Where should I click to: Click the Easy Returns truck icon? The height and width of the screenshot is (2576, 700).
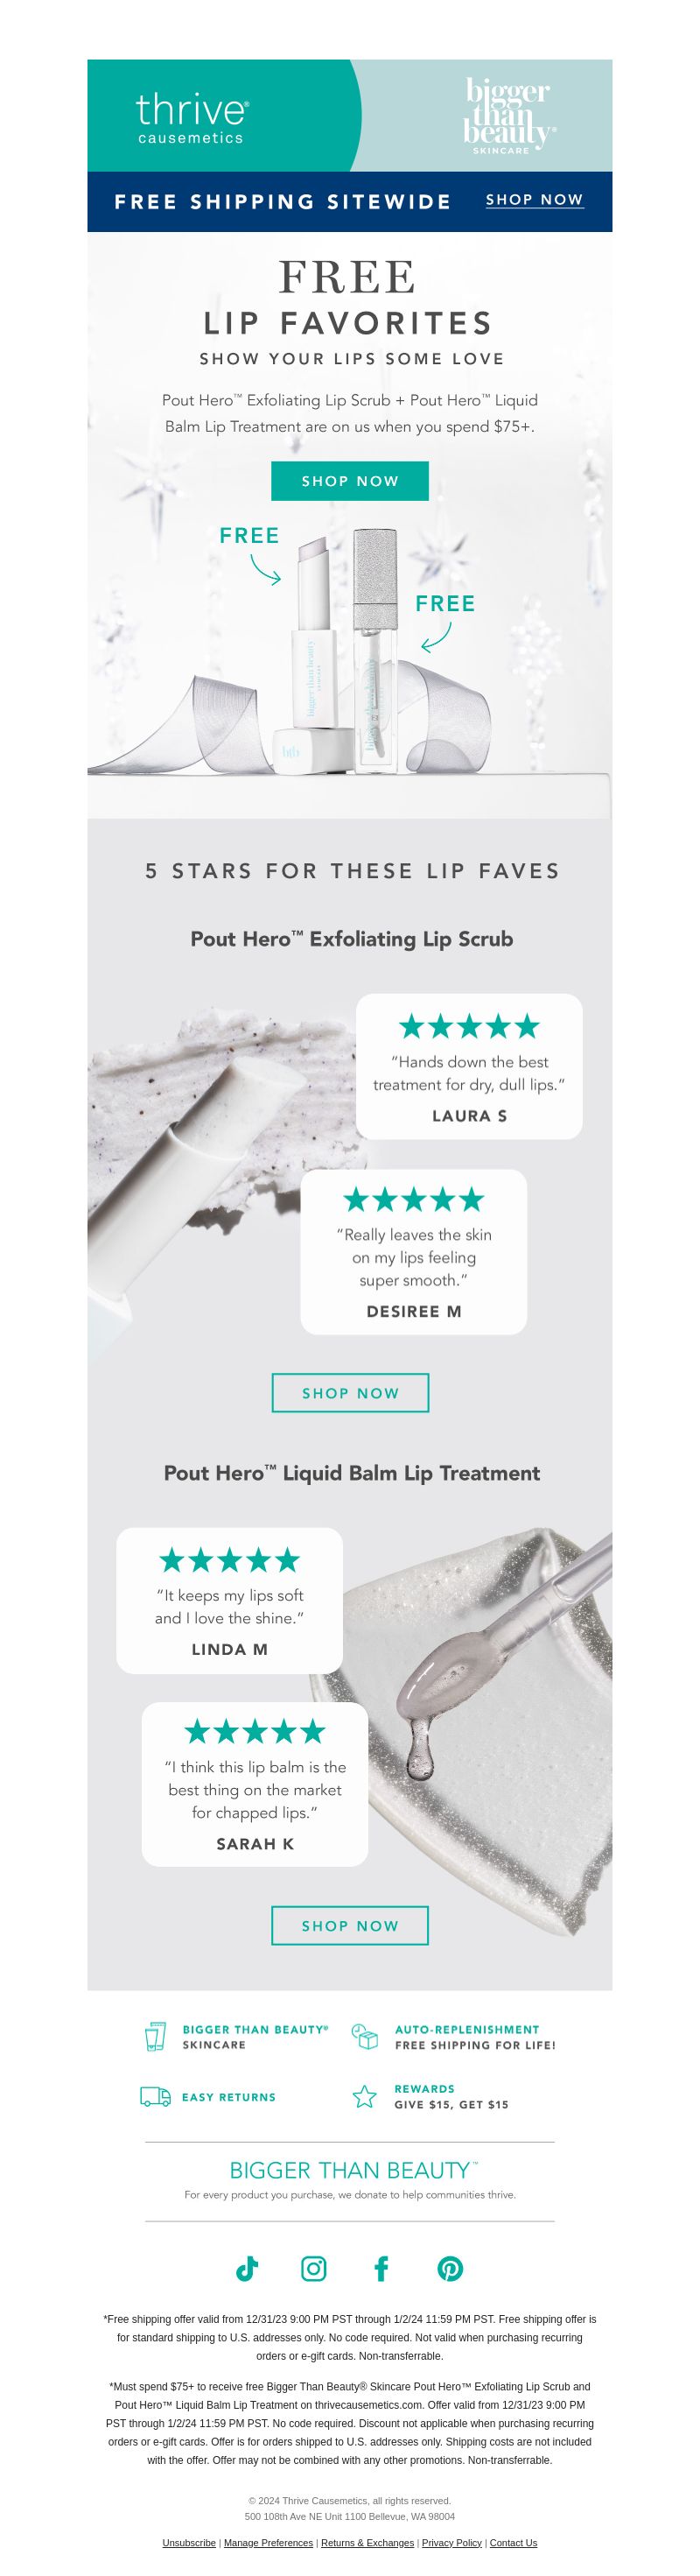(x=155, y=2096)
